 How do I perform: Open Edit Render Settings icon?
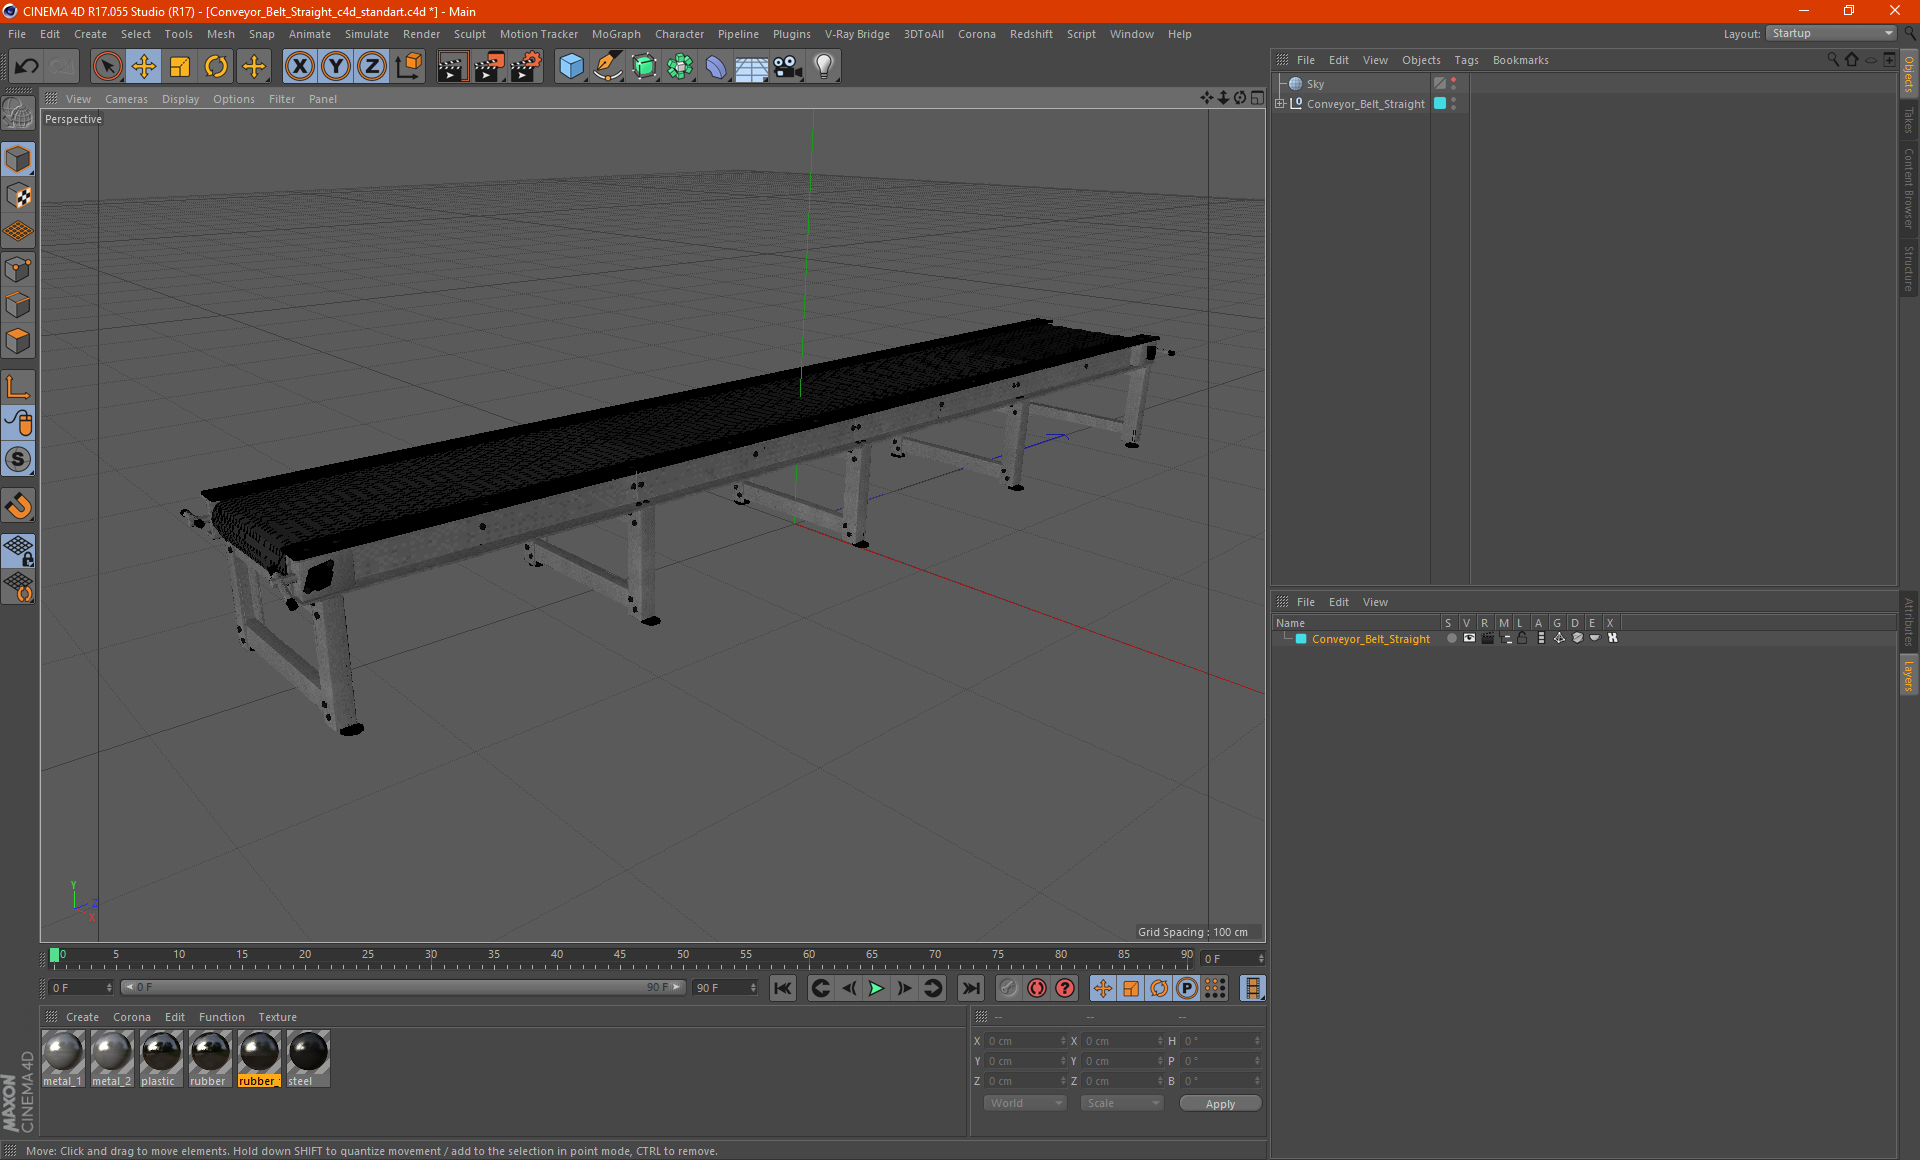coord(526,67)
